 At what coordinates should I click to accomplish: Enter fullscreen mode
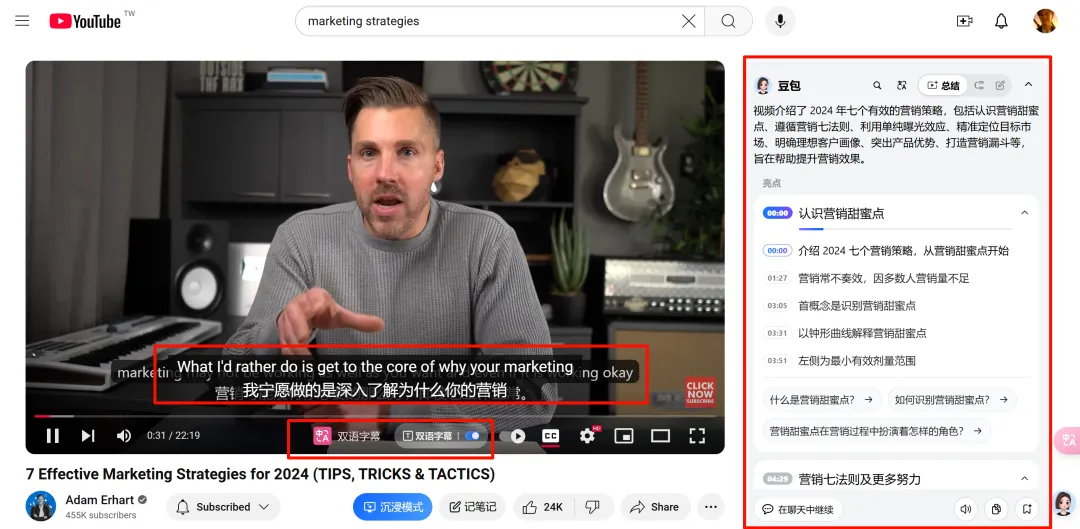click(x=697, y=436)
